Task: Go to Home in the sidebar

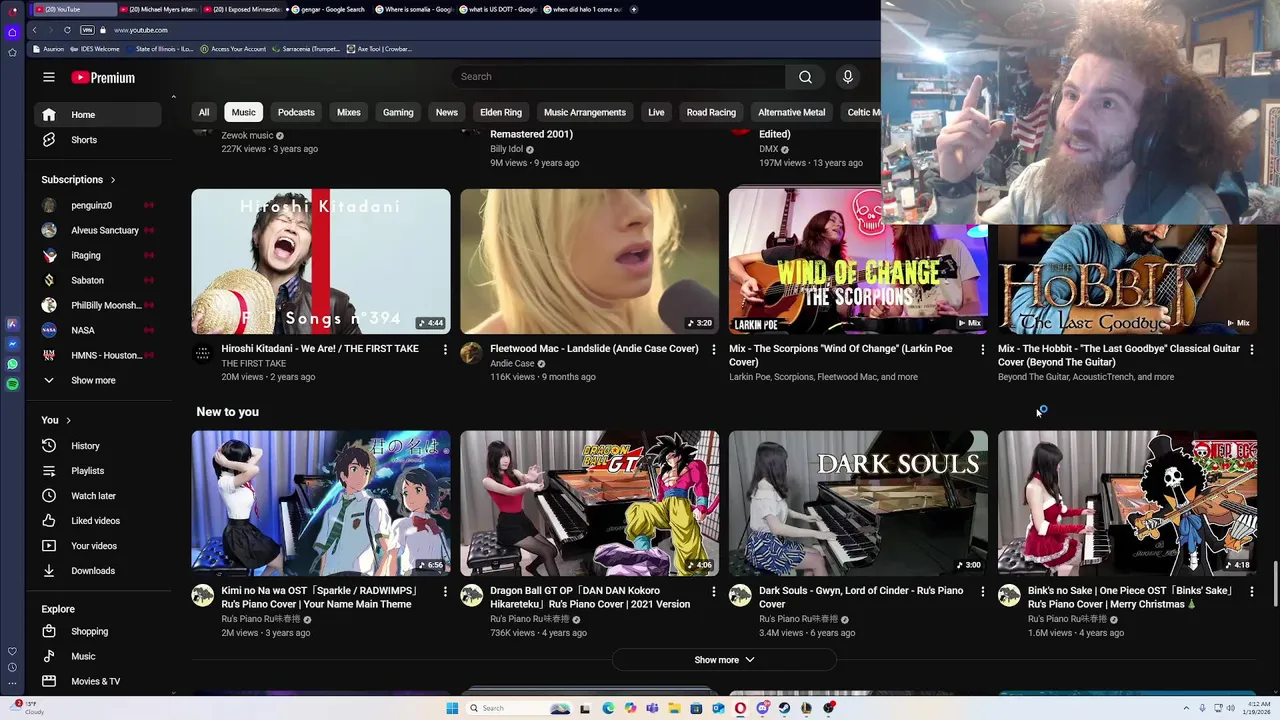Action: (97, 115)
